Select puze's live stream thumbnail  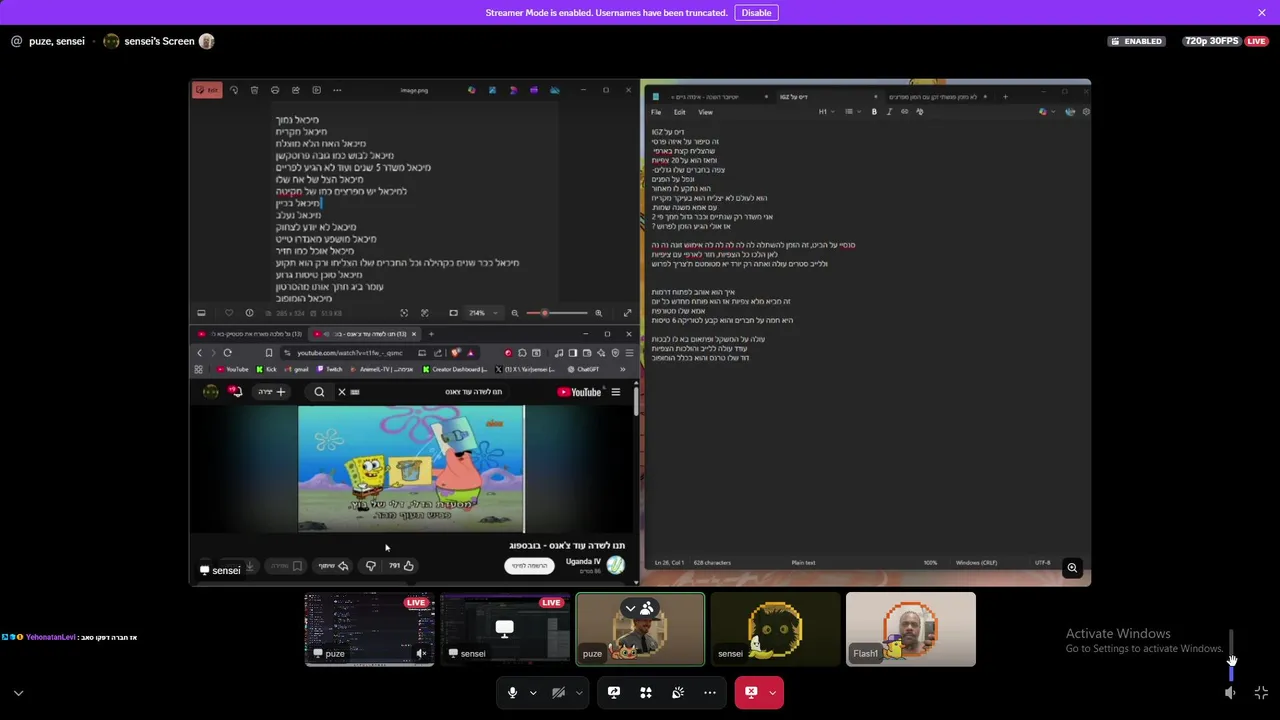(369, 629)
